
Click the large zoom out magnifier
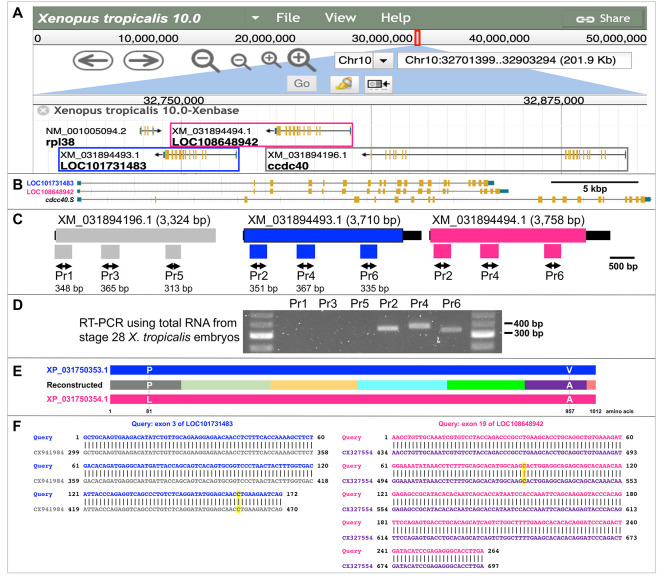(x=206, y=61)
